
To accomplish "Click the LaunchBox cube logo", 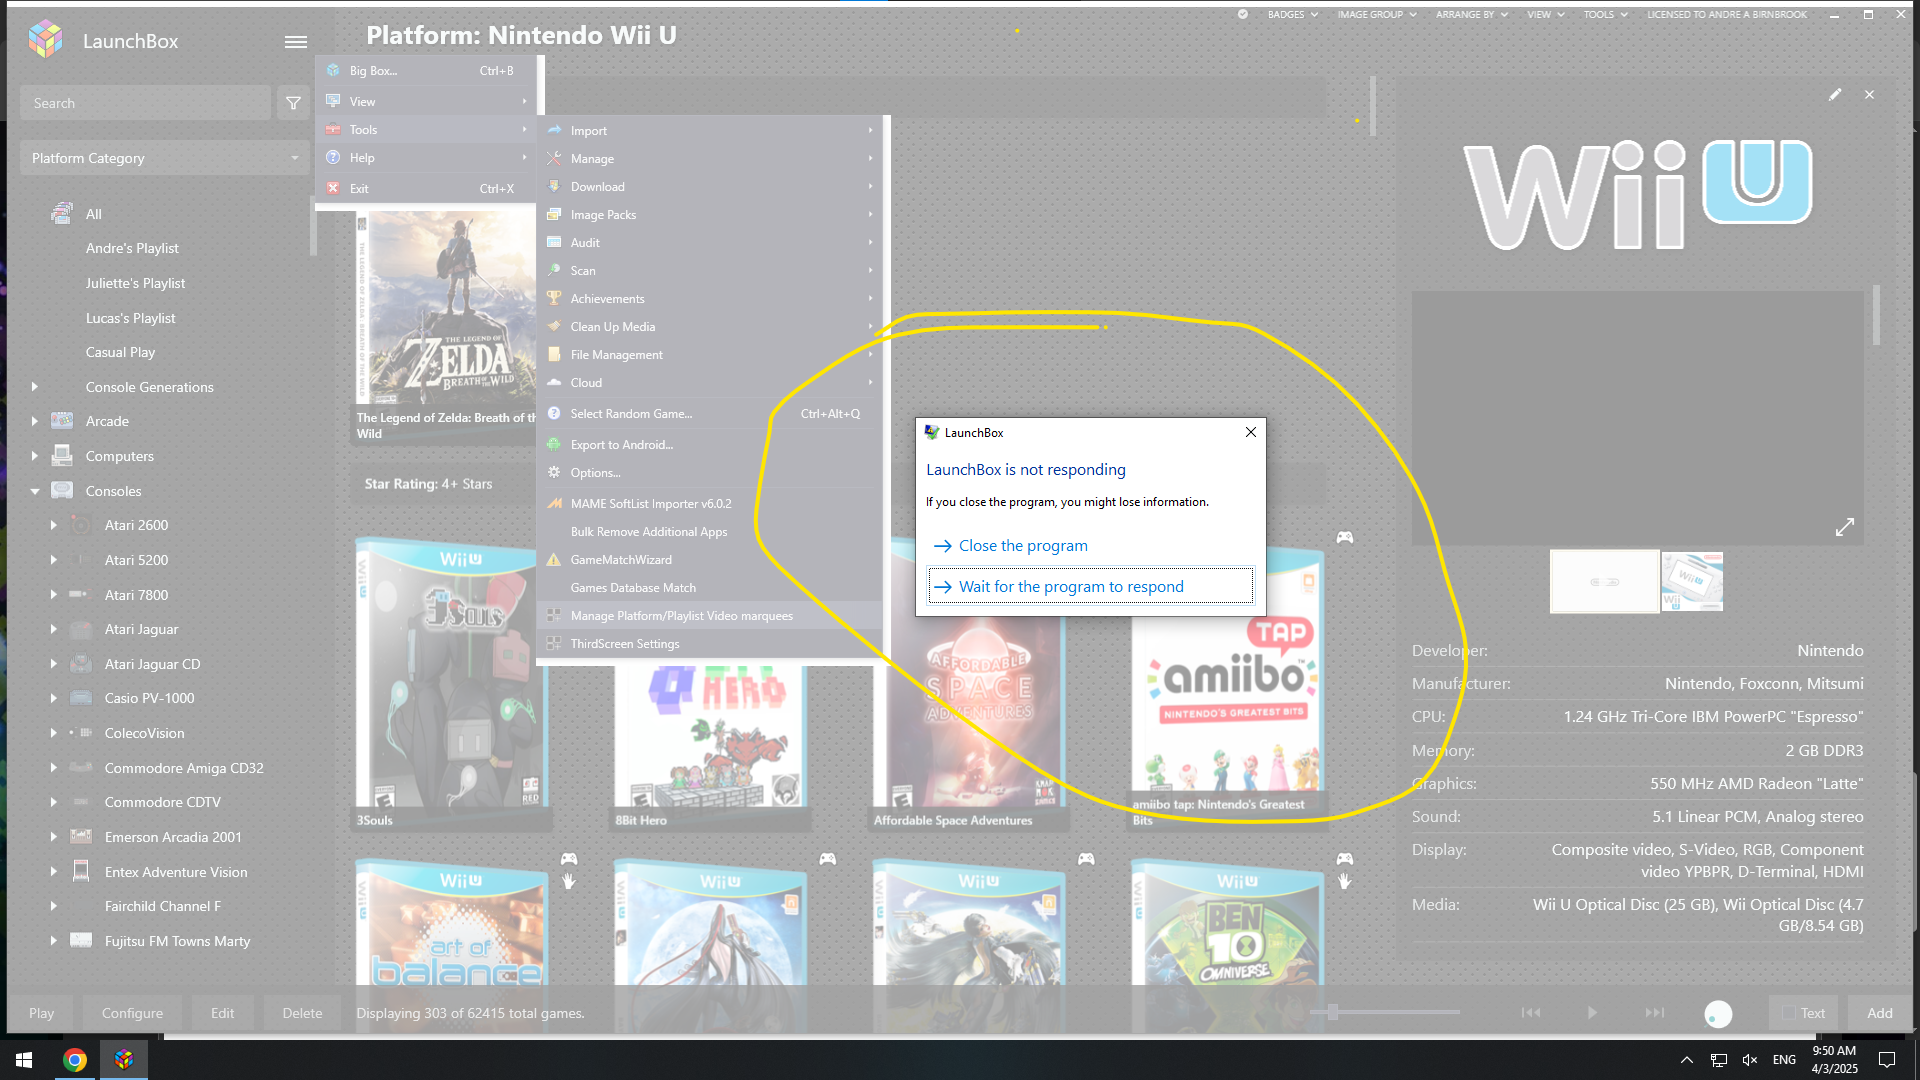I will click(x=46, y=40).
